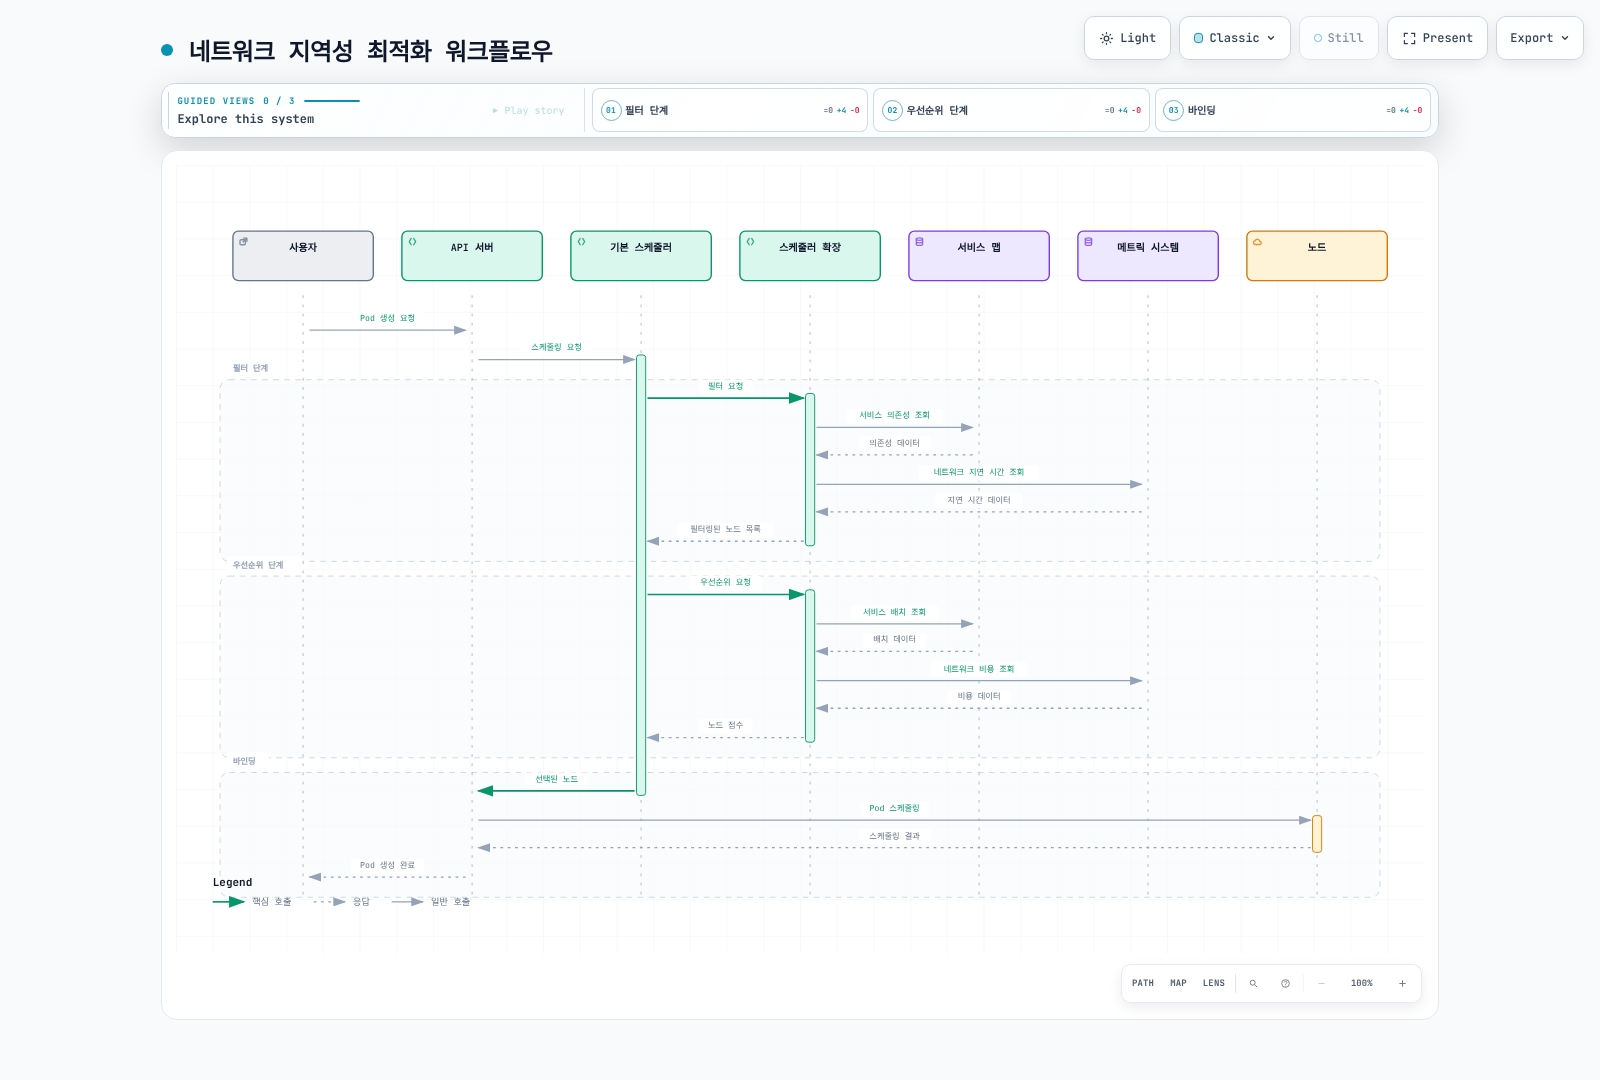Screen dimensions: 1600x1080
Task: Click the title 네트워크 지역성 최적화 워크플로우
Action: pyautogui.click(x=370, y=50)
